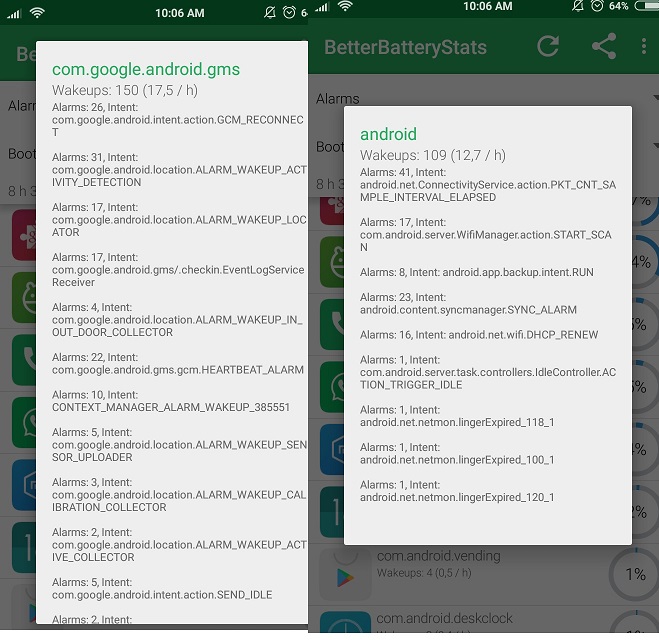Select the WifiManager START_SCAN entry
The height and width of the screenshot is (640, 659).
point(486,235)
